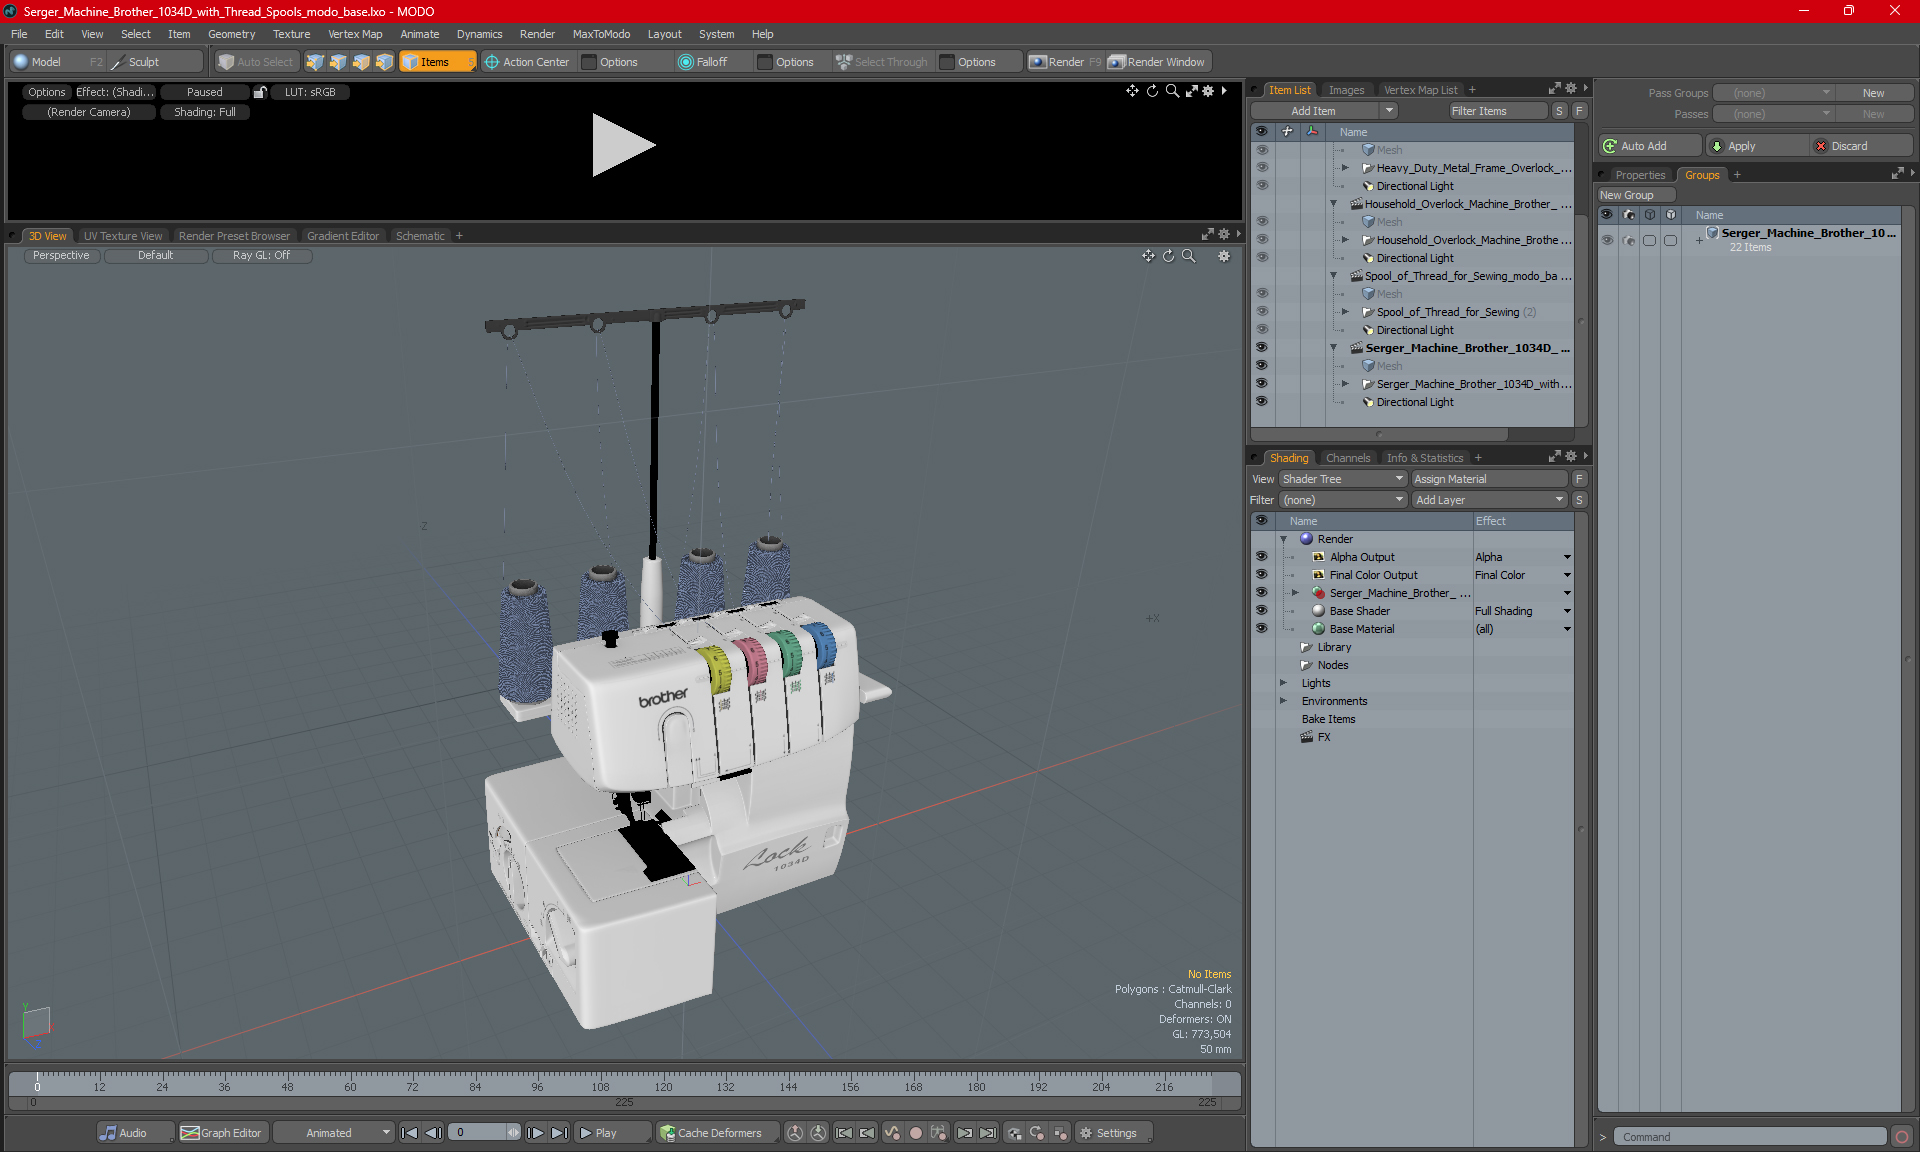Open the Falloff tool
The height and width of the screenshot is (1152, 1920).
[x=703, y=62]
